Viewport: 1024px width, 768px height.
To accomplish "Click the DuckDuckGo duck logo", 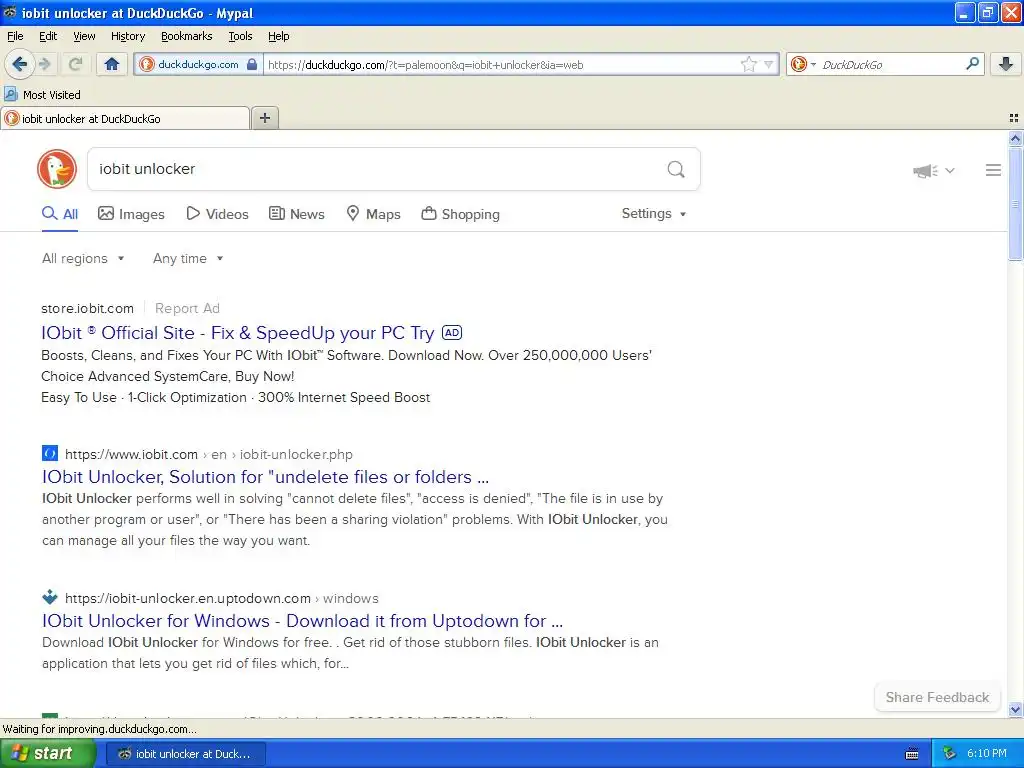I will tap(57, 169).
